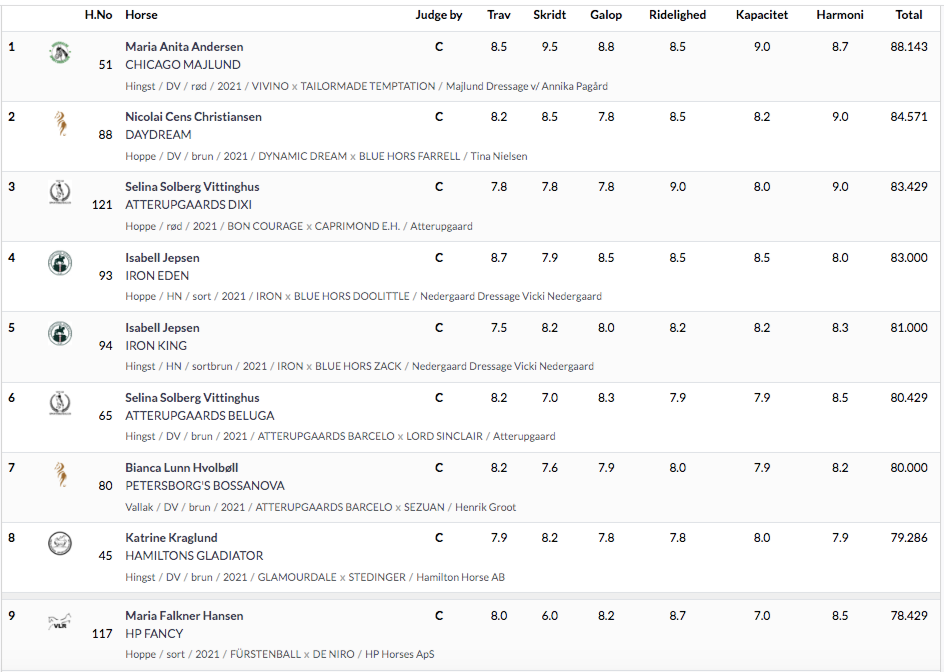Click the Judge by column header
The height and width of the screenshot is (672, 944).
[439, 15]
